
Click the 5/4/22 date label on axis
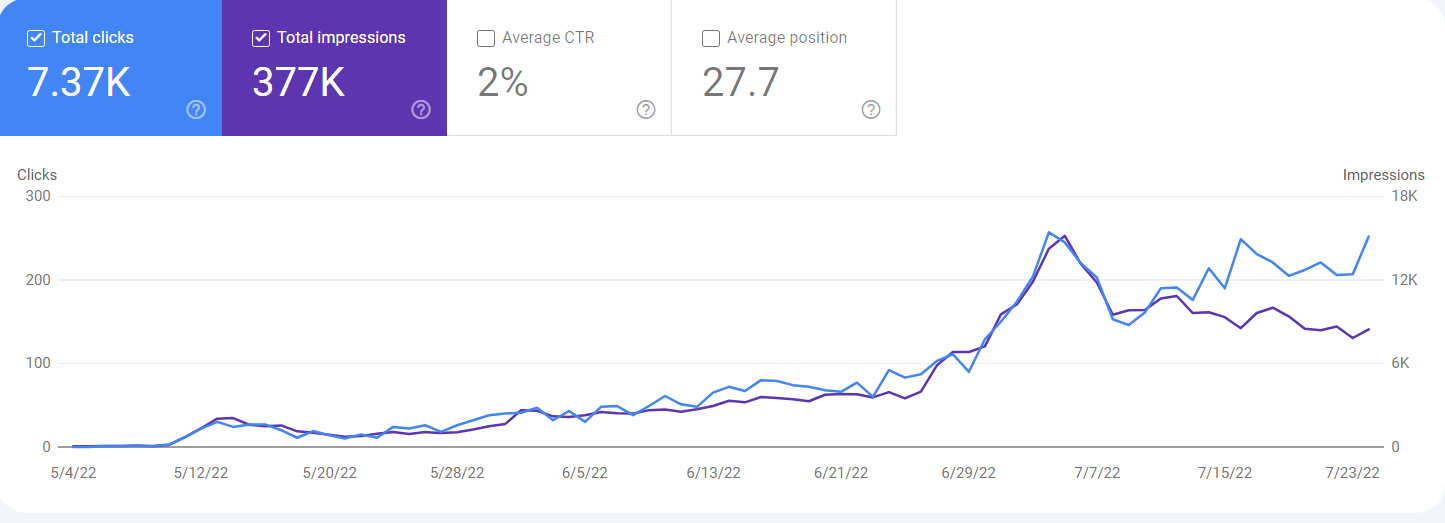(x=73, y=473)
